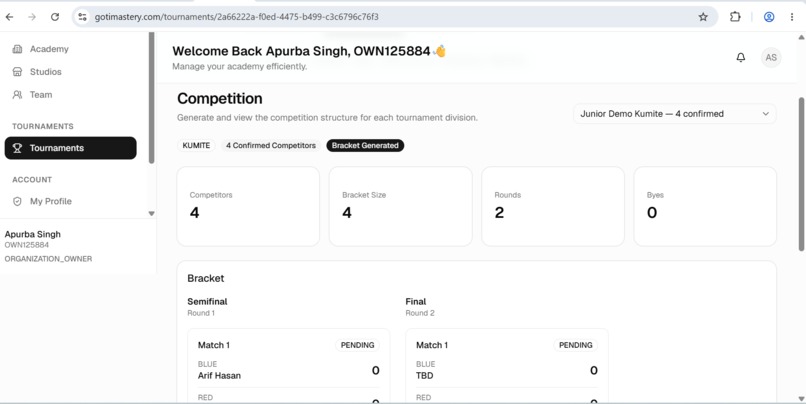This screenshot has height=404, width=806.
Task: Click the KUMITE tag
Action: click(196, 145)
